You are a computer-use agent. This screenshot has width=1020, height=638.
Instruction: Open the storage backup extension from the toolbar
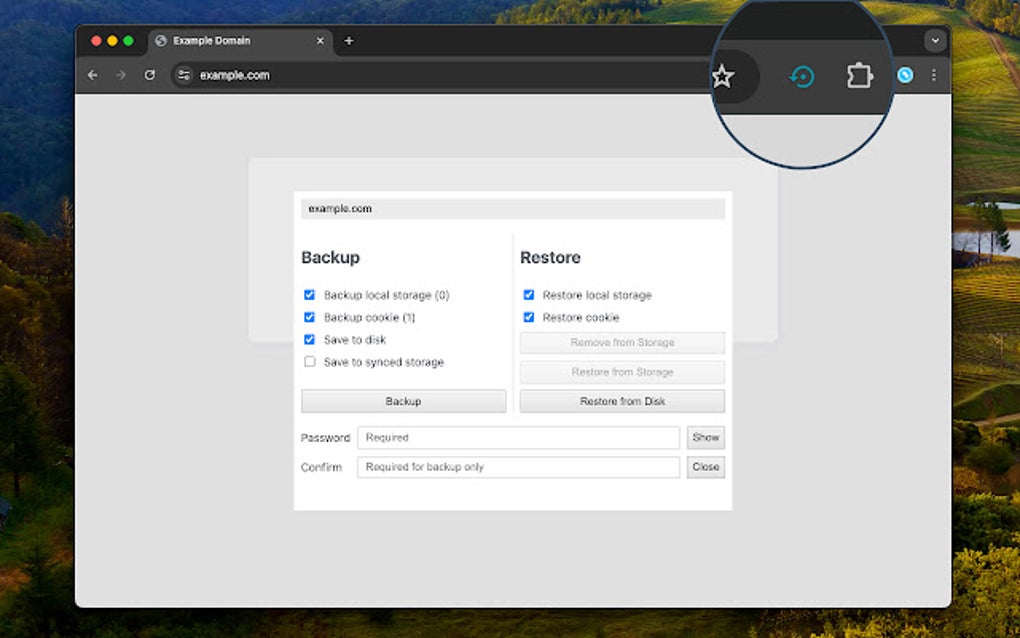point(800,75)
